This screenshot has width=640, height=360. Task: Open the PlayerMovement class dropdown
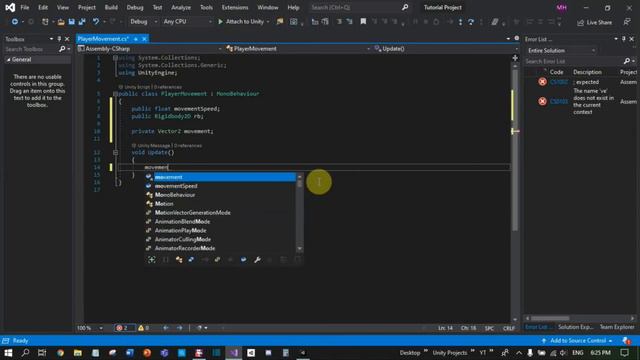[x=298, y=49]
